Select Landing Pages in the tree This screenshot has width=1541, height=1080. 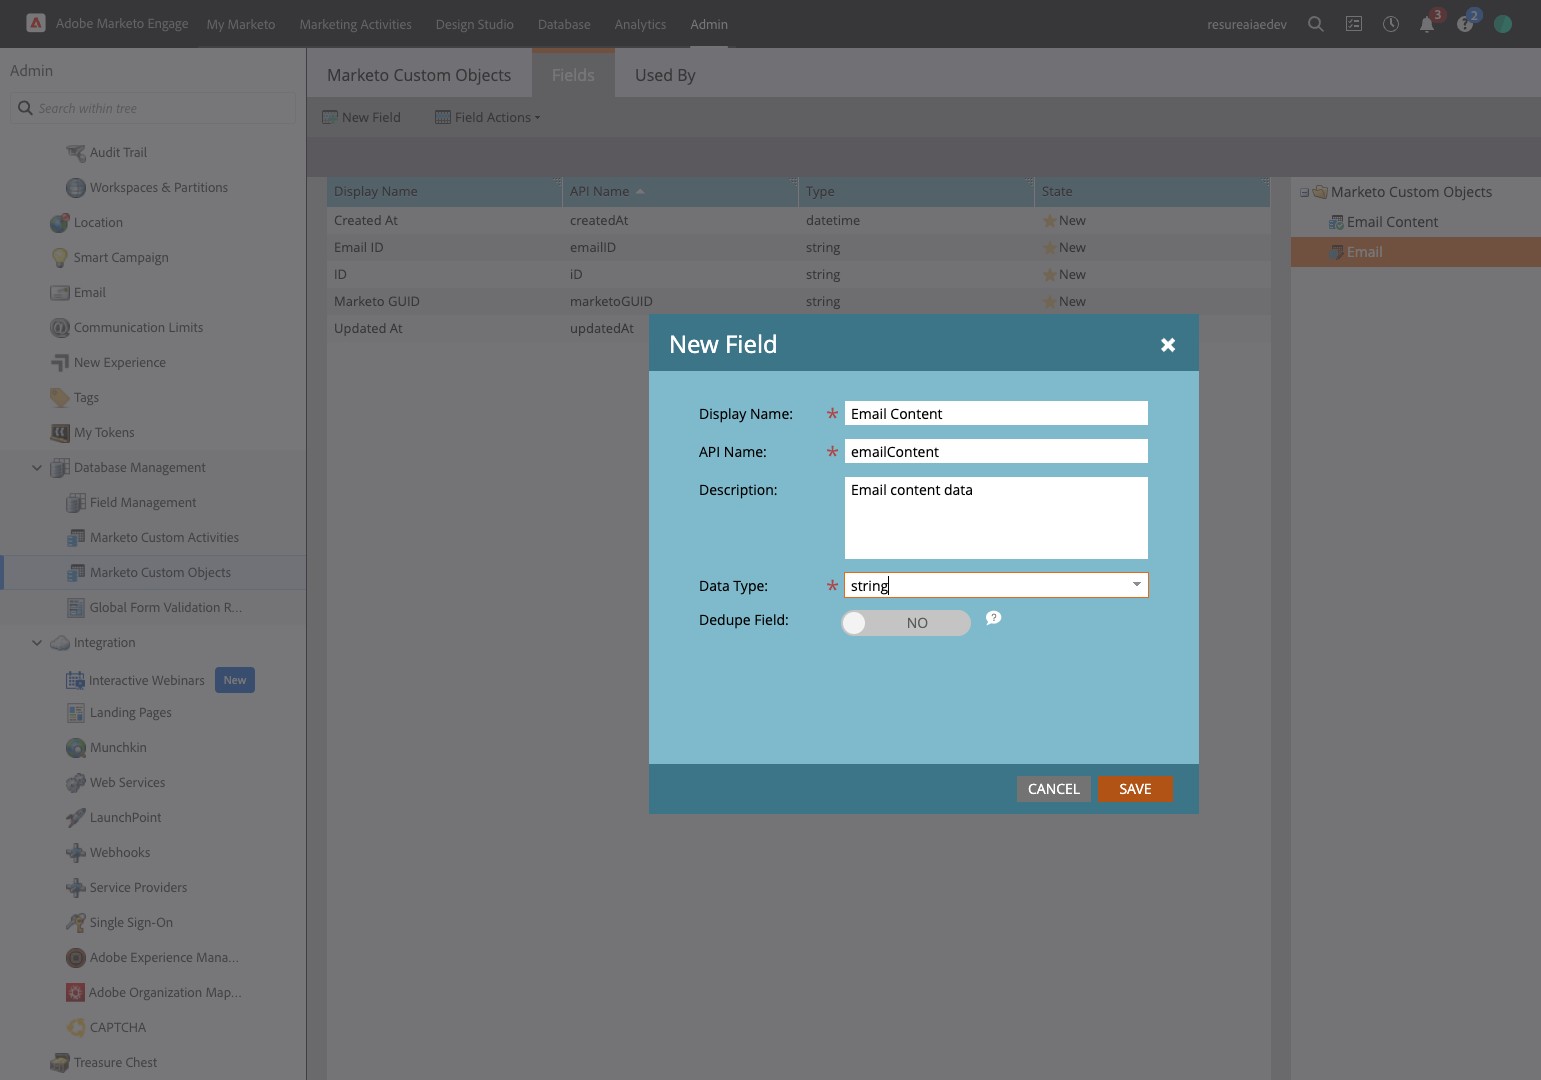[130, 713]
